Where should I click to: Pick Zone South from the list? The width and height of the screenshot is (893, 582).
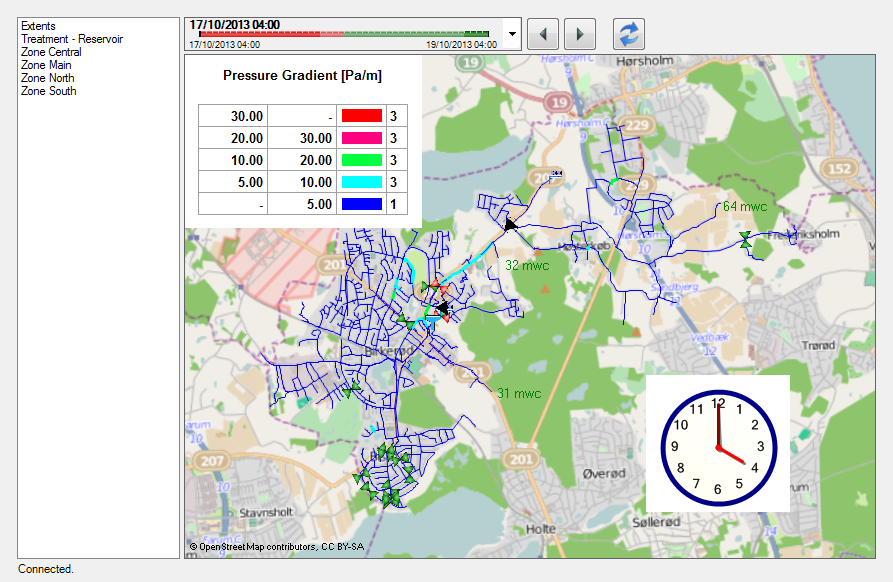tap(48, 91)
